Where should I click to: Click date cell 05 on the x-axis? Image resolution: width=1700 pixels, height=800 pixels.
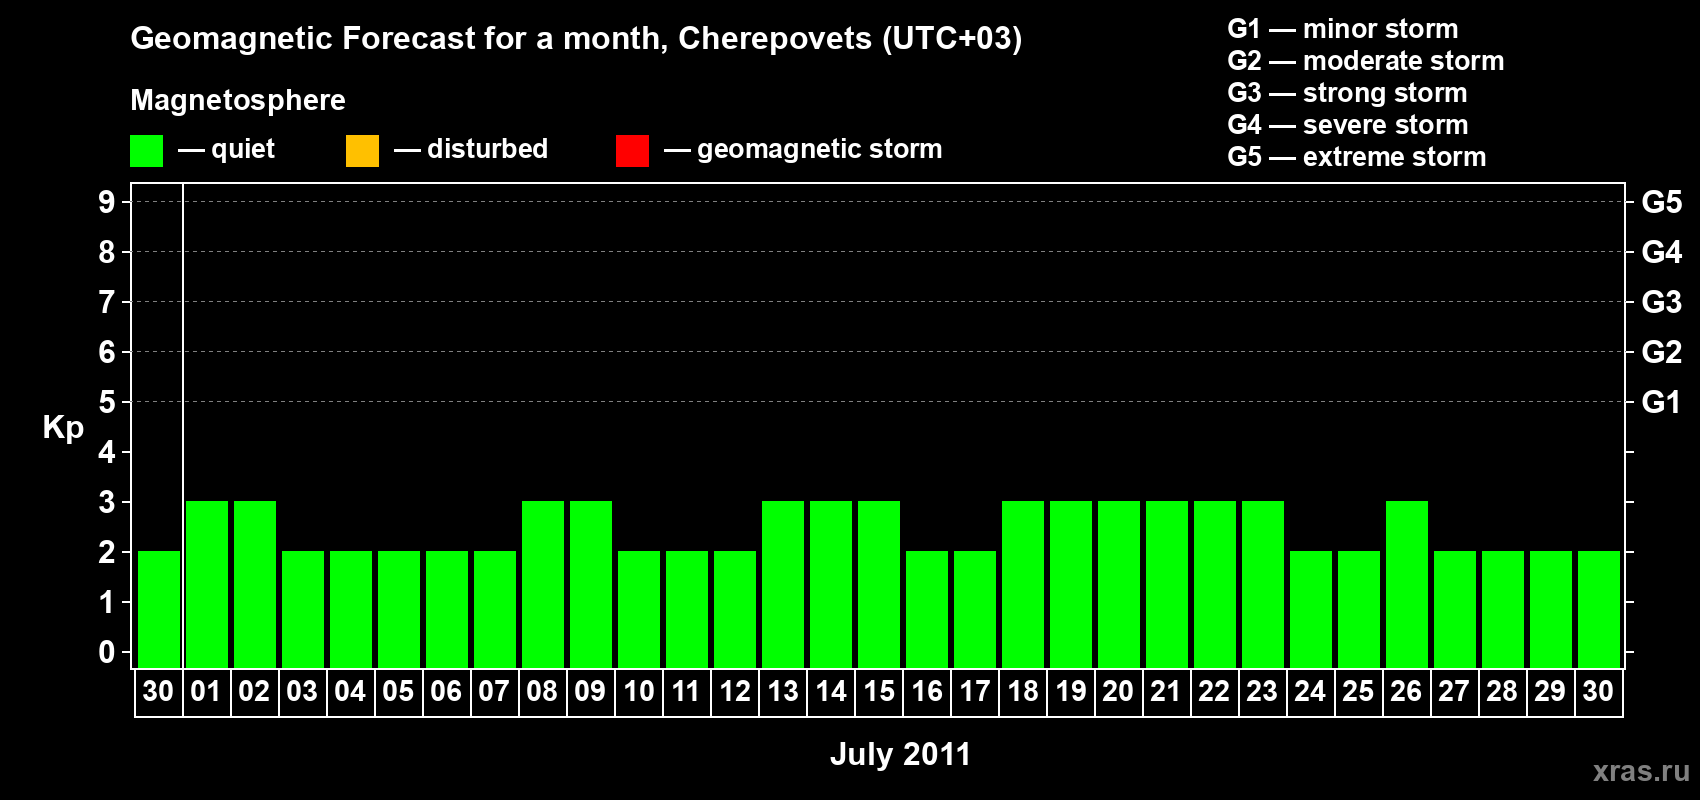tap(398, 692)
